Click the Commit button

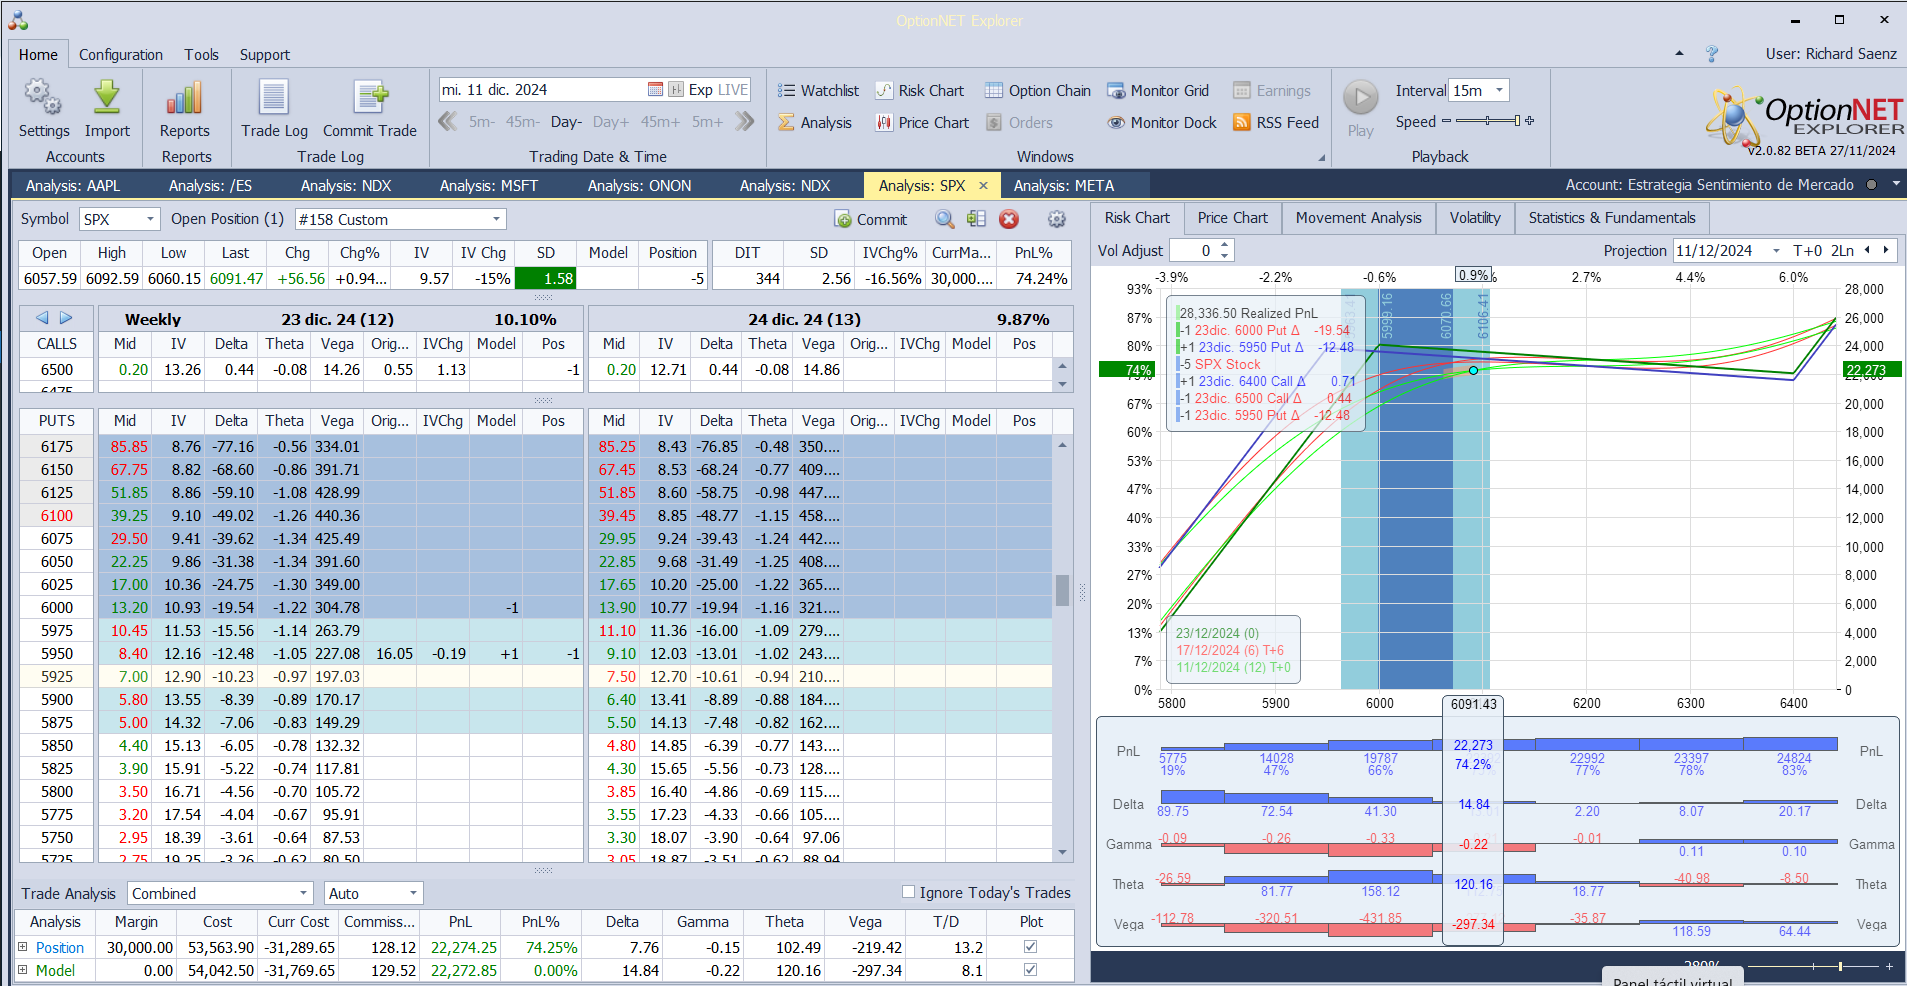tap(870, 219)
